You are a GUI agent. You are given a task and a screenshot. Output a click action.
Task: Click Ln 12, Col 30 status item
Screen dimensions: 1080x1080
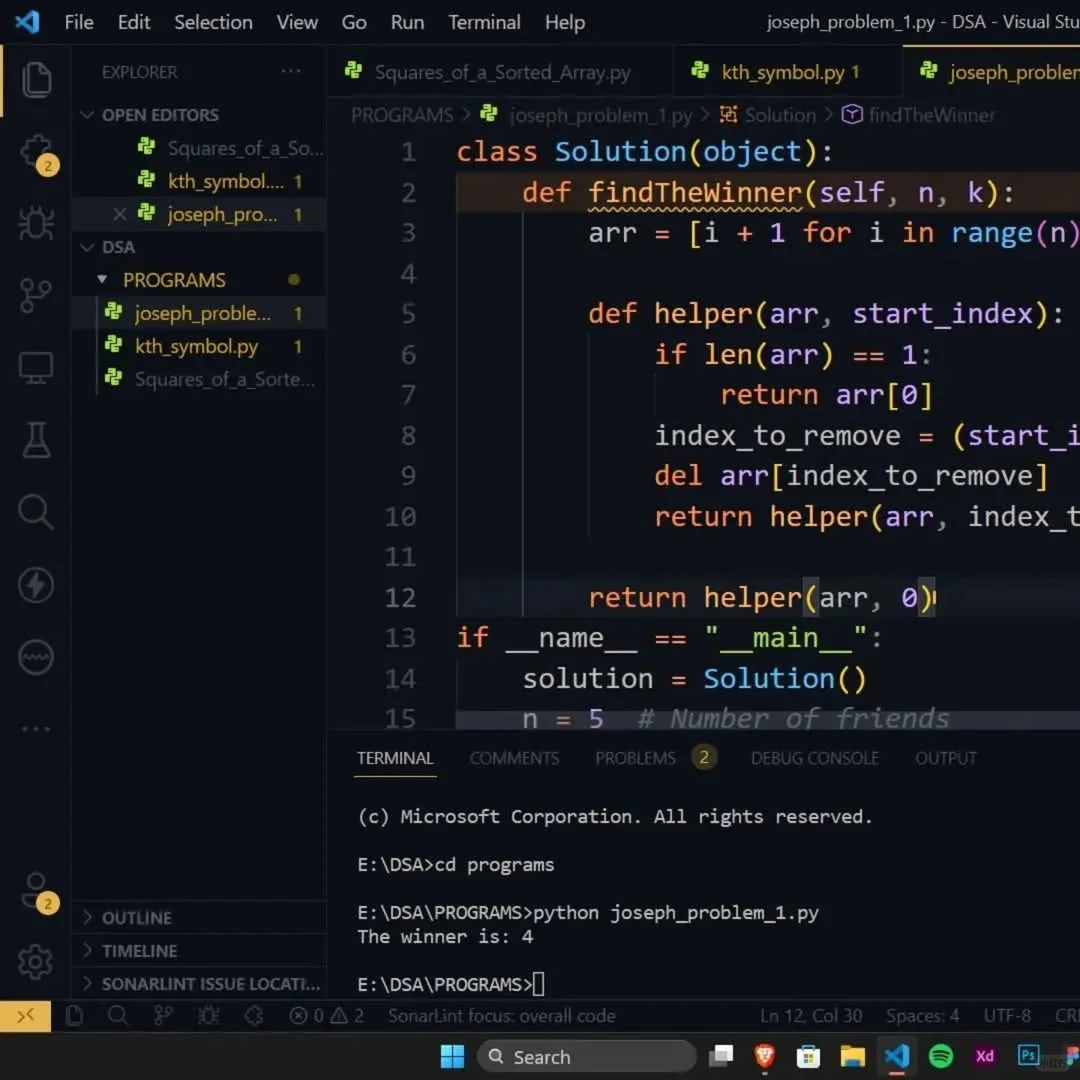pyautogui.click(x=811, y=1016)
